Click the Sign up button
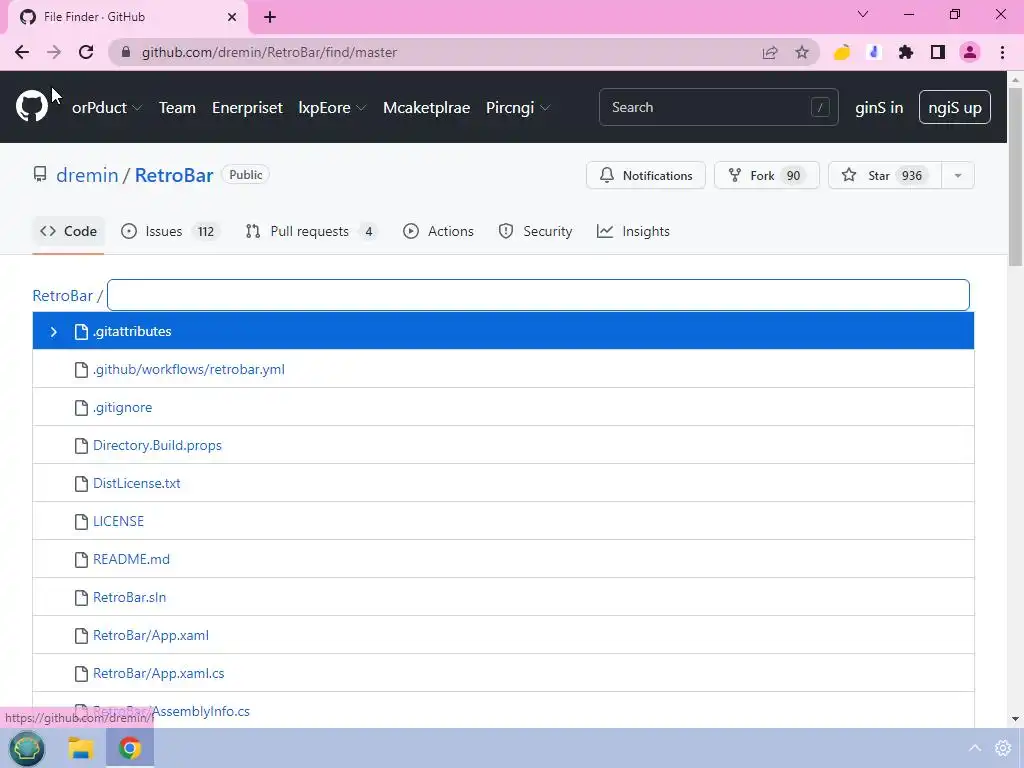 tap(955, 107)
